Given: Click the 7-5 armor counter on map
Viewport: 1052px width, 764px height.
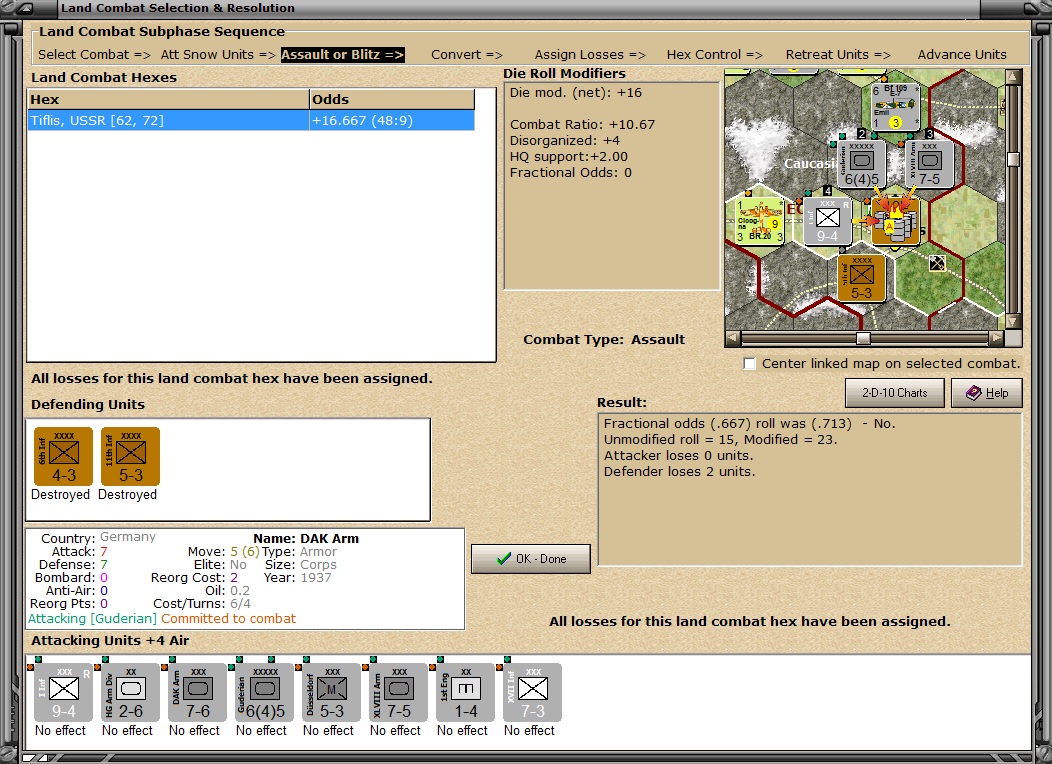Looking at the screenshot, I should coord(929,164).
